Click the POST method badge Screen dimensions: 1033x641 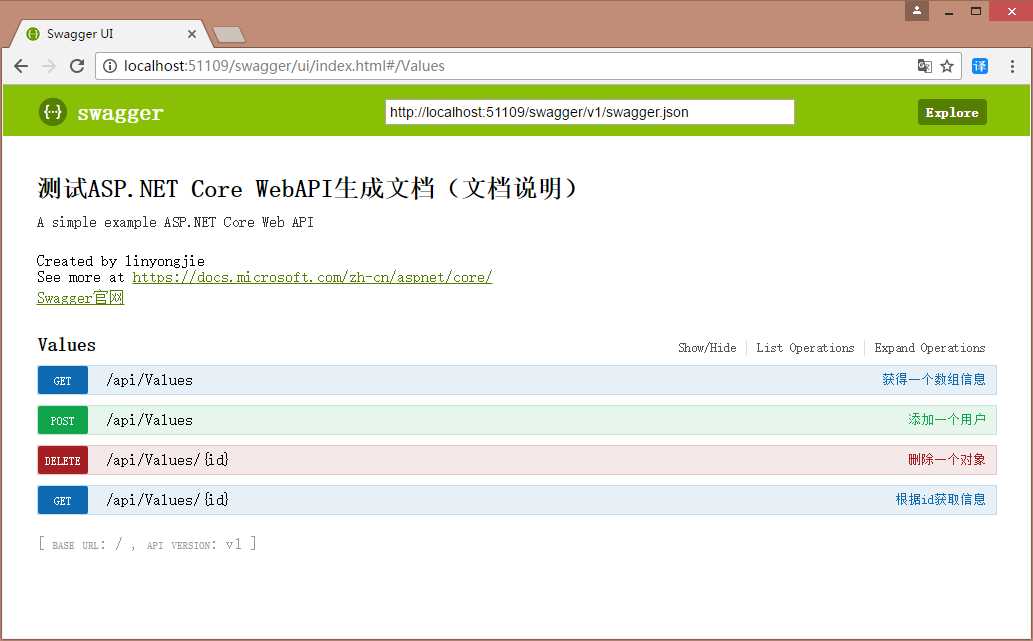pos(63,420)
